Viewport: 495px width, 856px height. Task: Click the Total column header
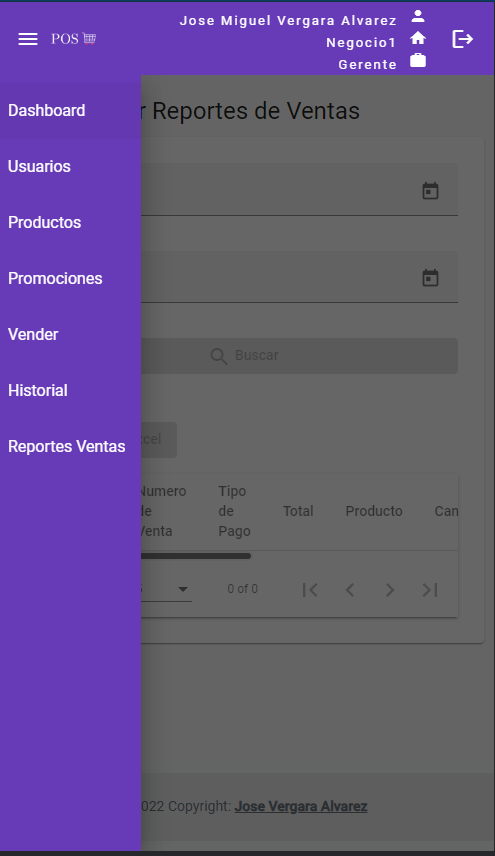(298, 511)
